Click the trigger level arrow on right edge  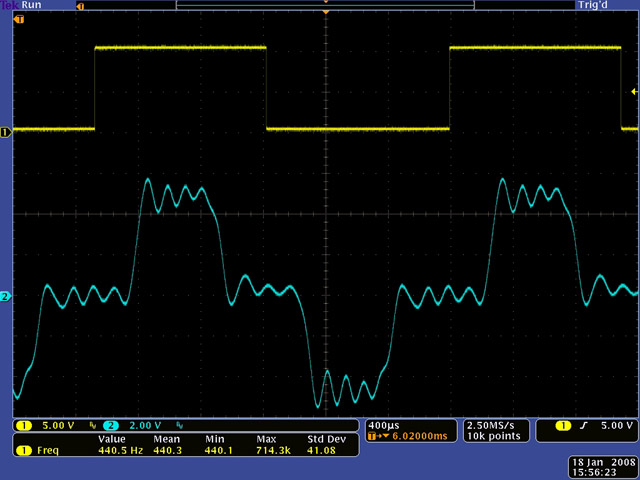(x=634, y=92)
